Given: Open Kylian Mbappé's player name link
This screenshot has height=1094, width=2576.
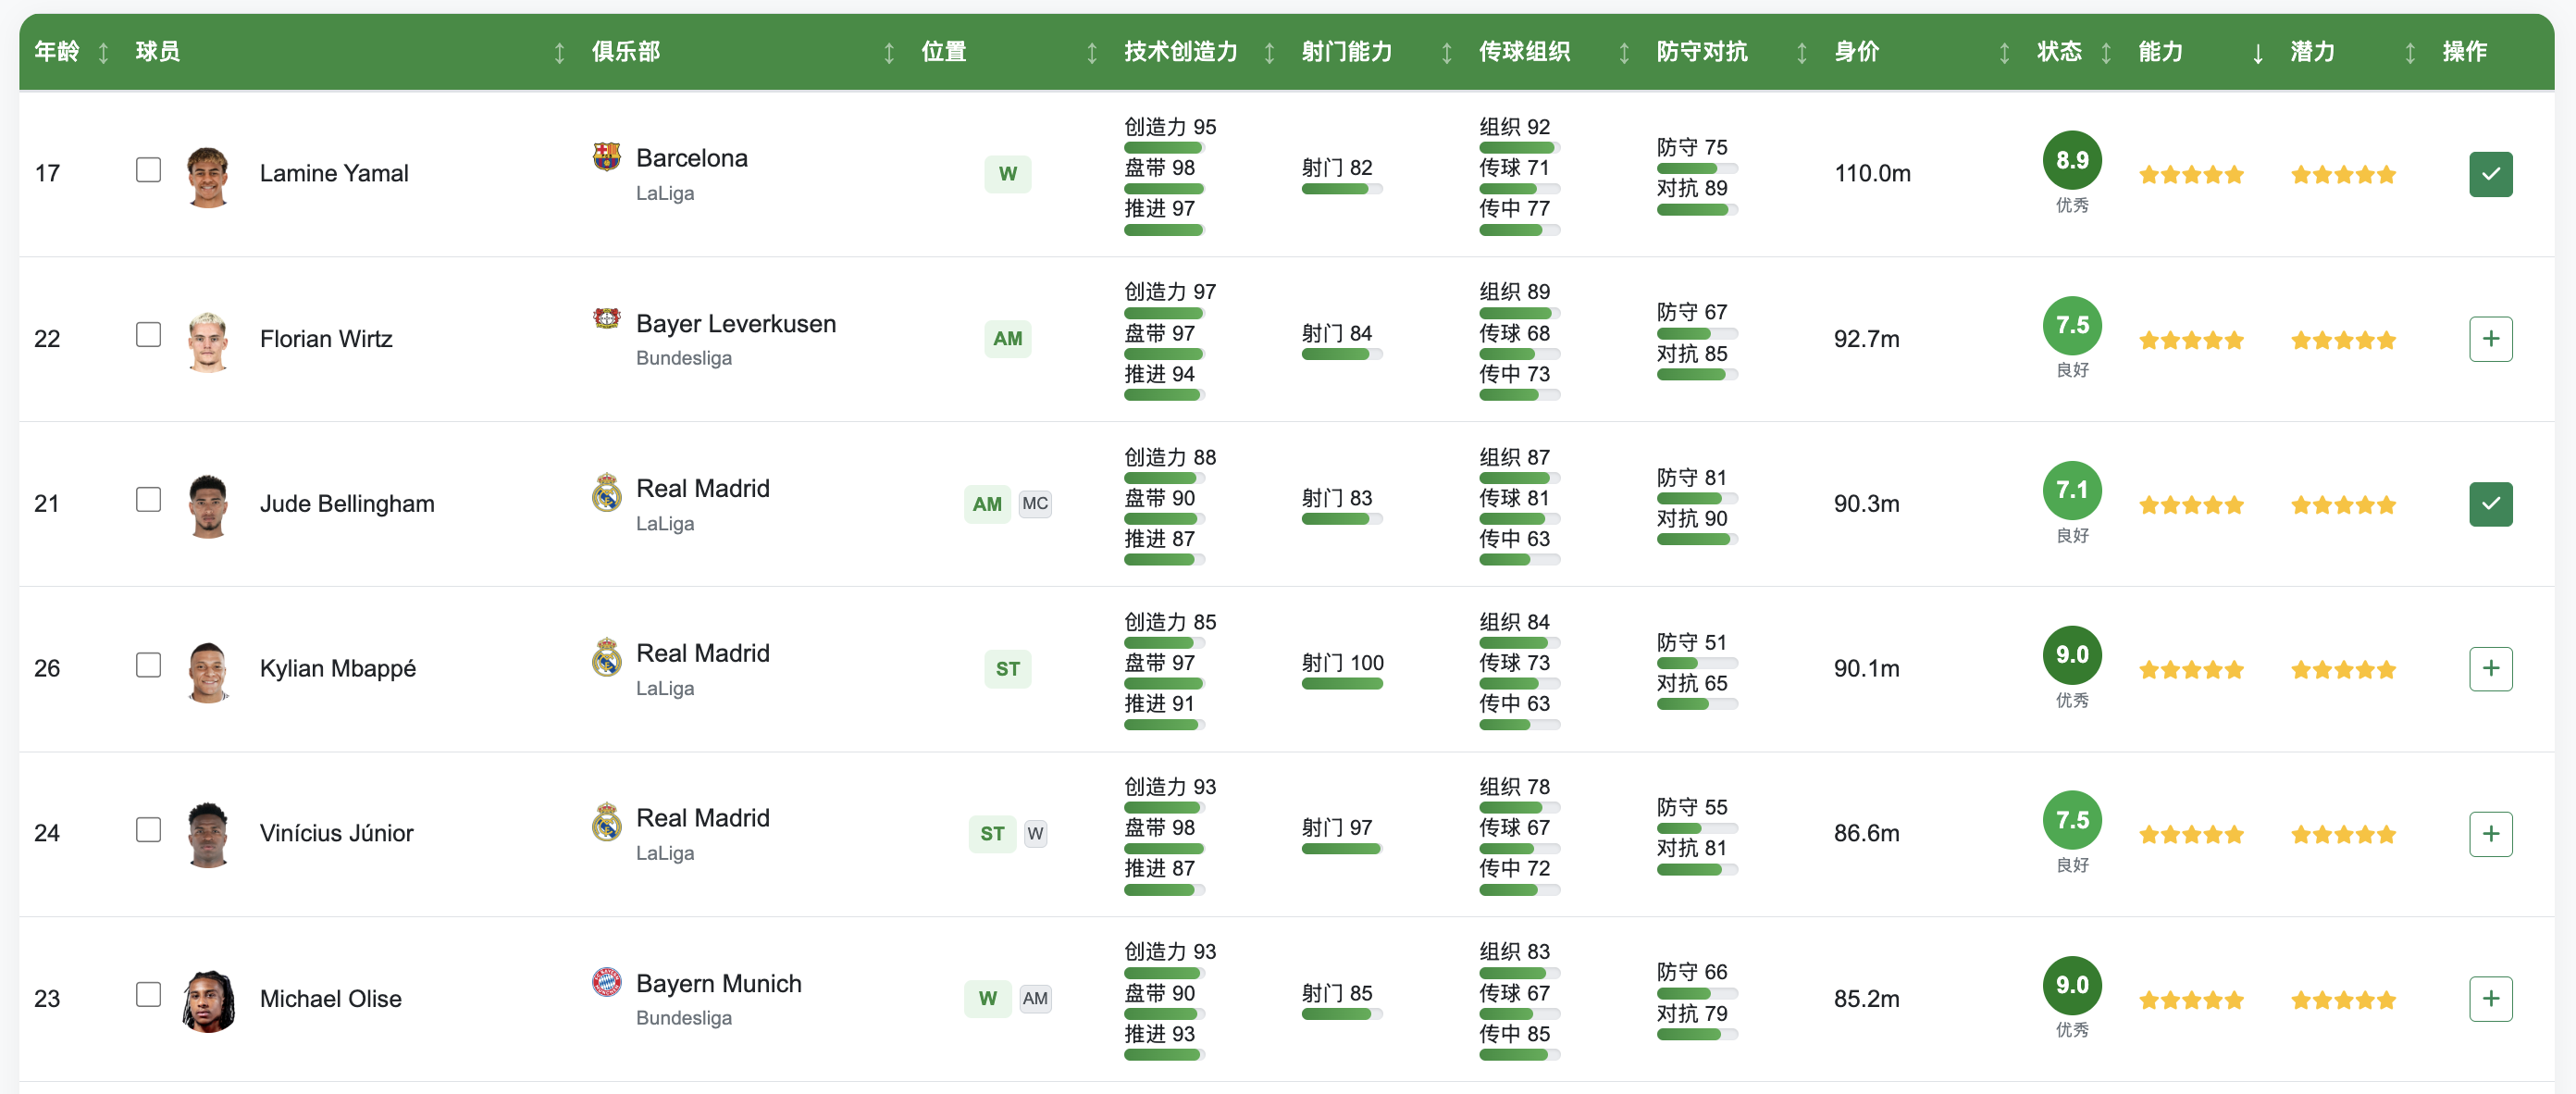Looking at the screenshot, I should click(x=337, y=668).
